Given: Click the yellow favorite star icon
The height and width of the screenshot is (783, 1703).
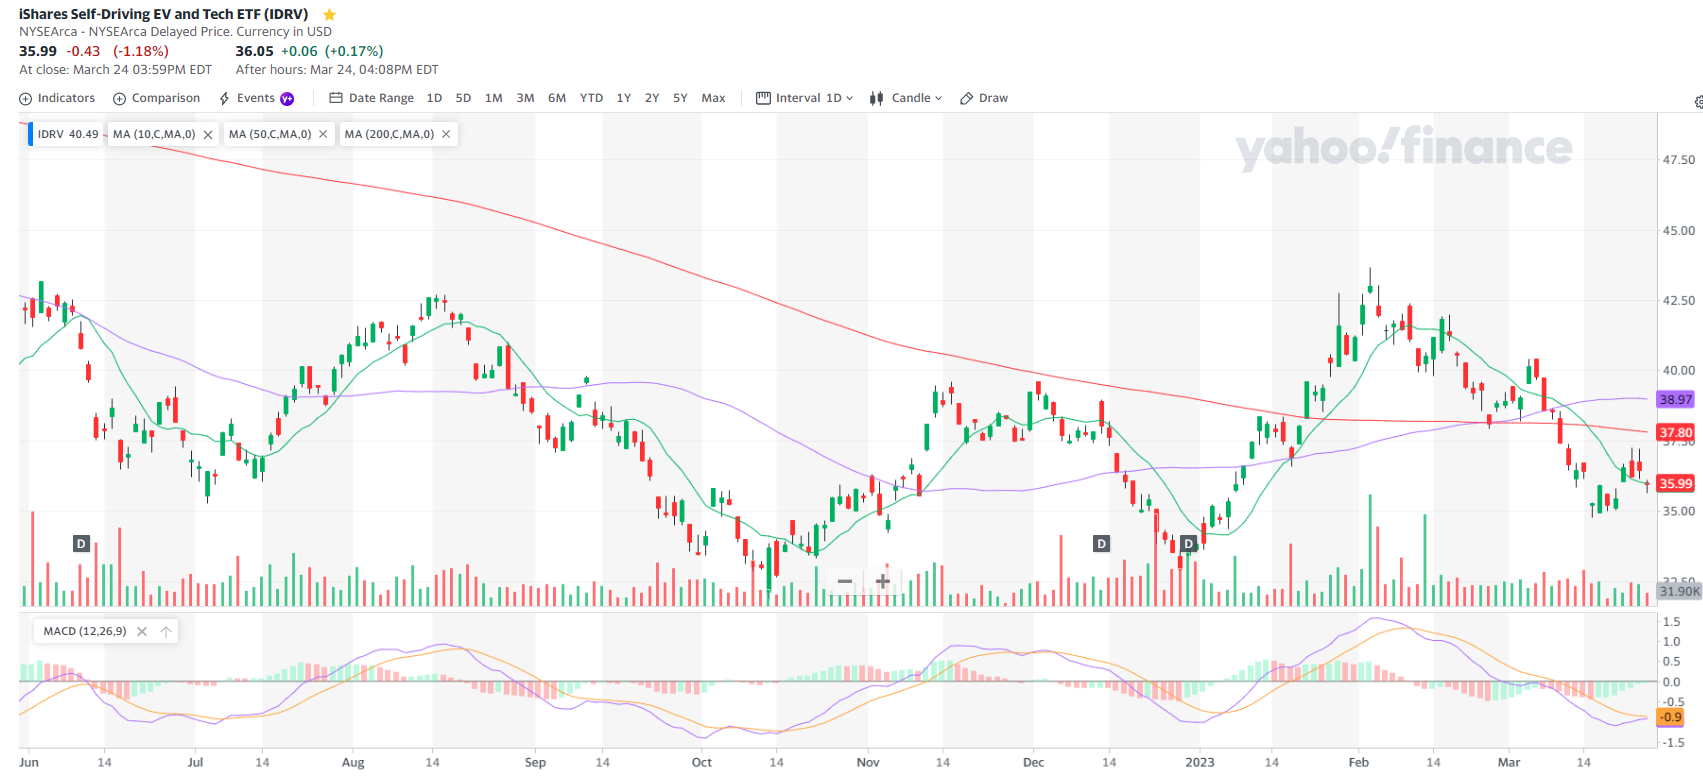Looking at the screenshot, I should [329, 15].
